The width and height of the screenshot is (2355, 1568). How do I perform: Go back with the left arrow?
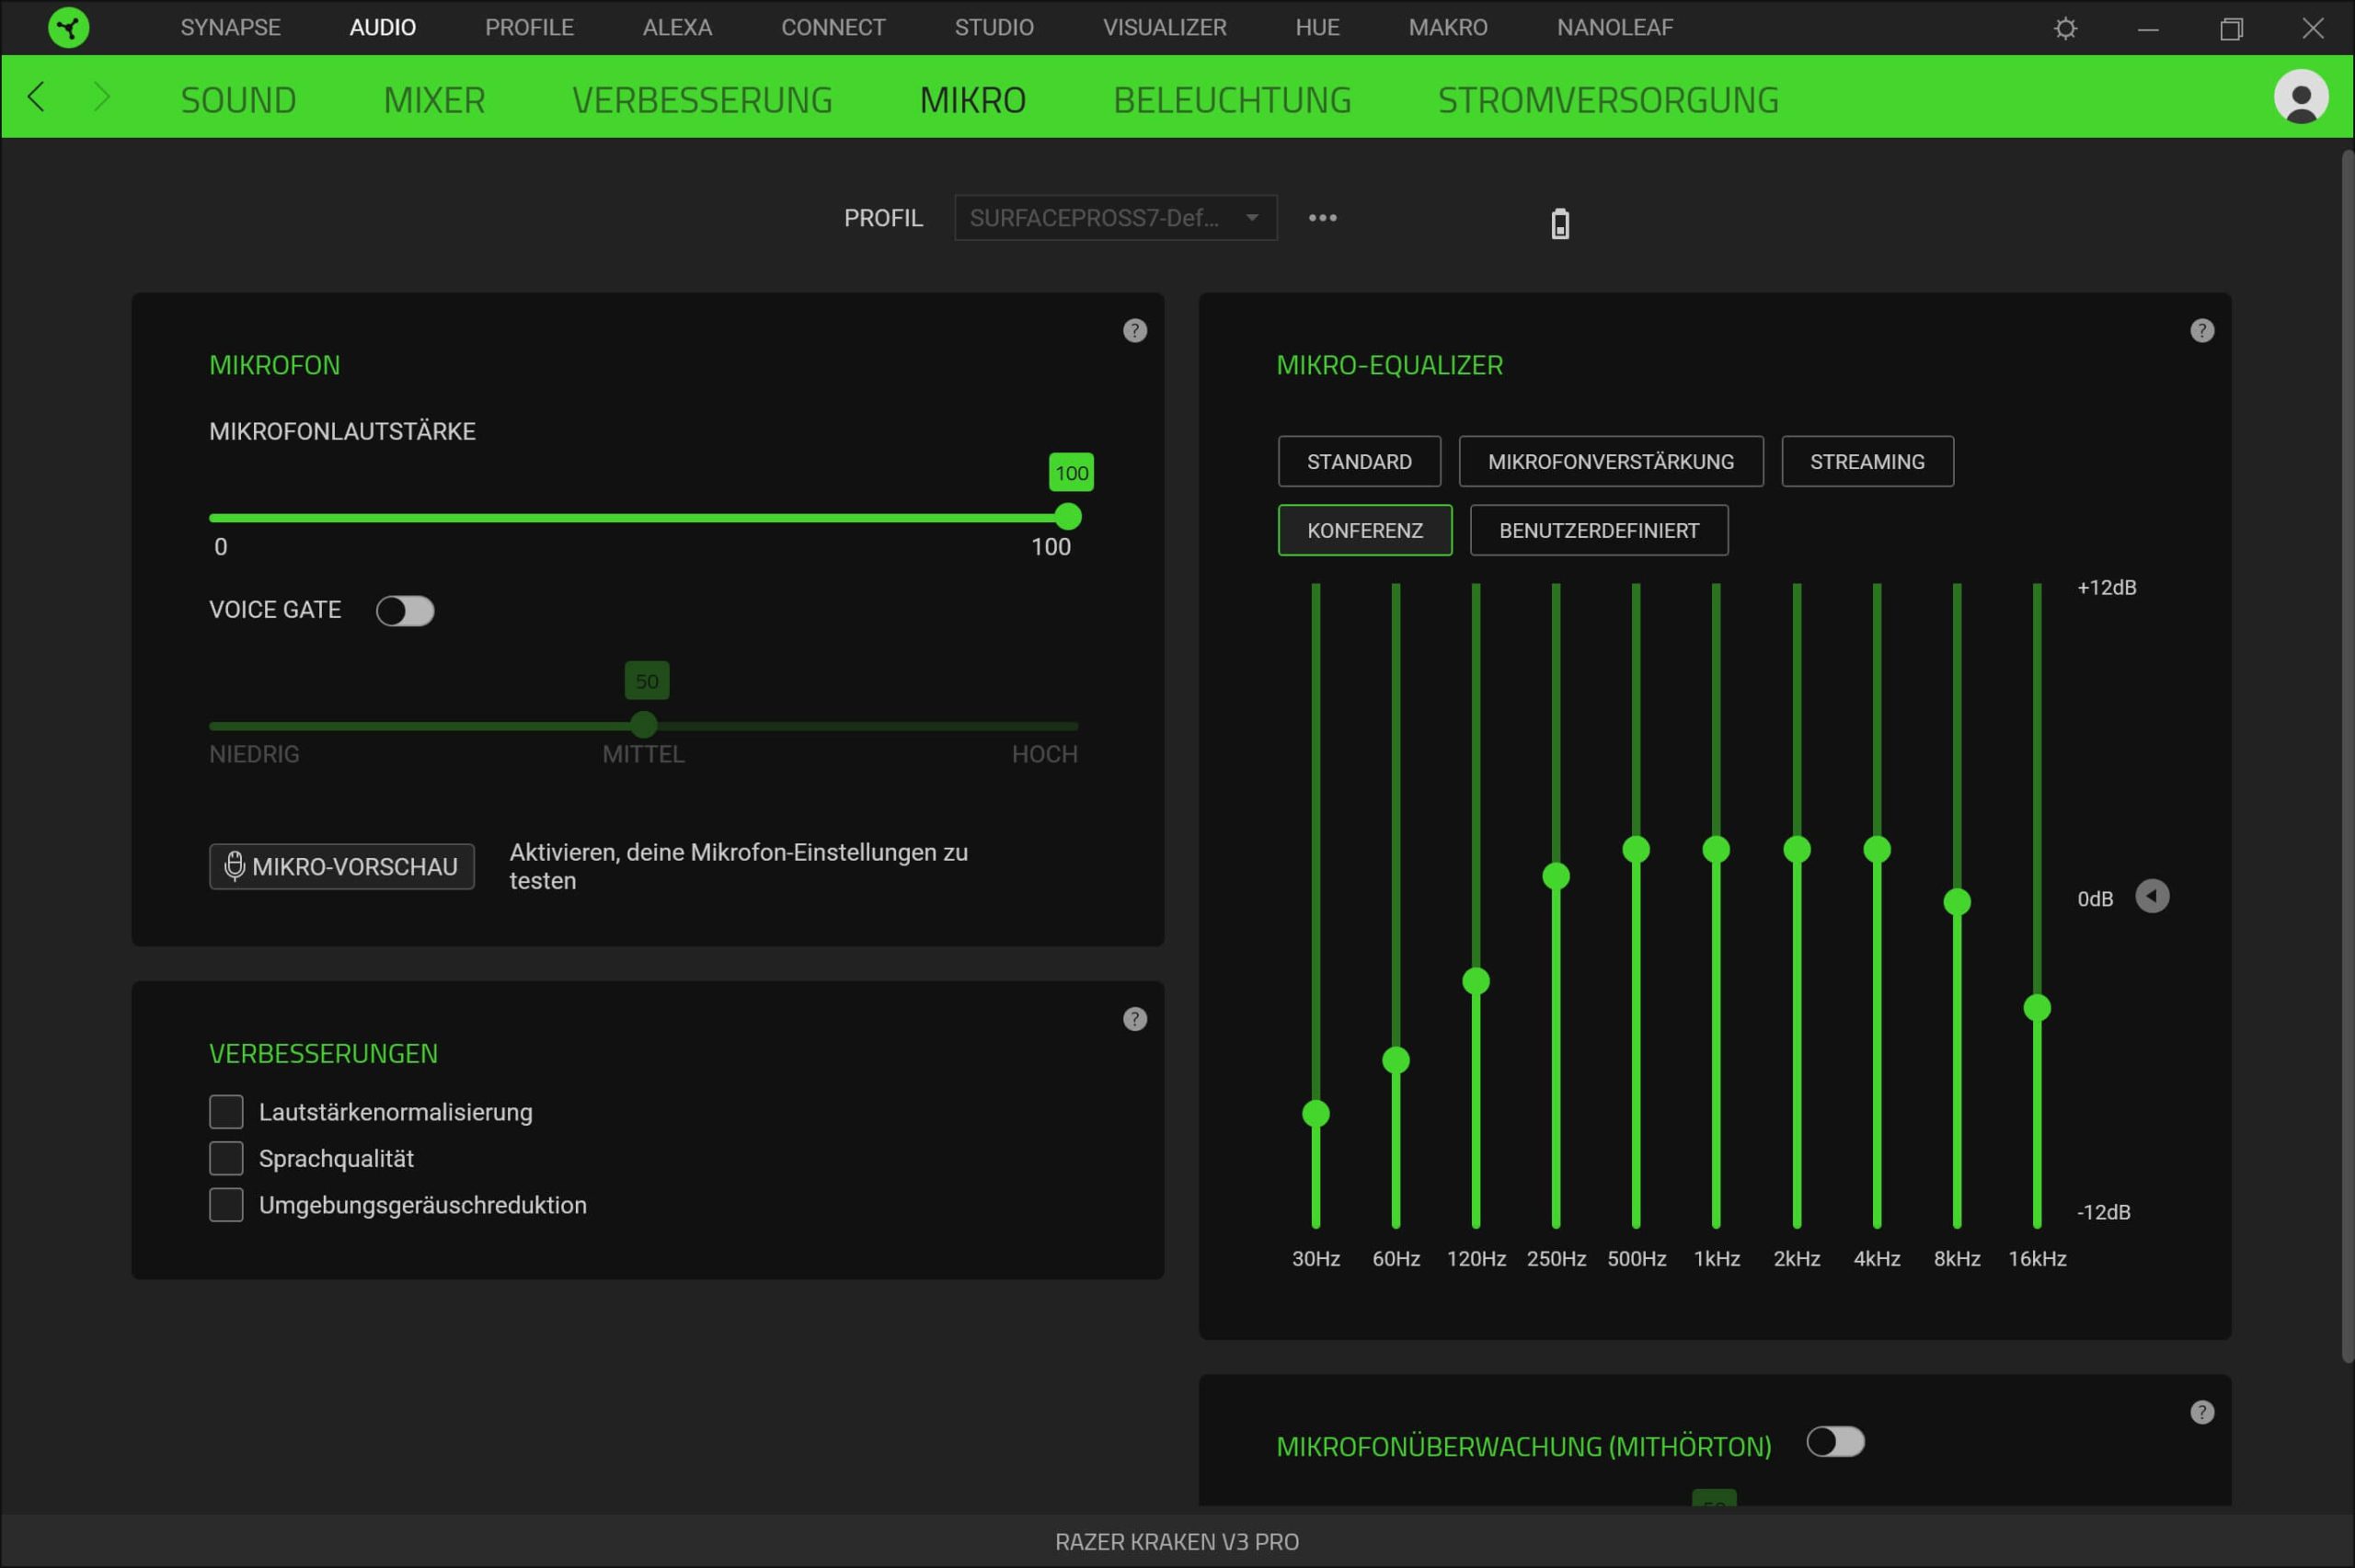[x=37, y=97]
